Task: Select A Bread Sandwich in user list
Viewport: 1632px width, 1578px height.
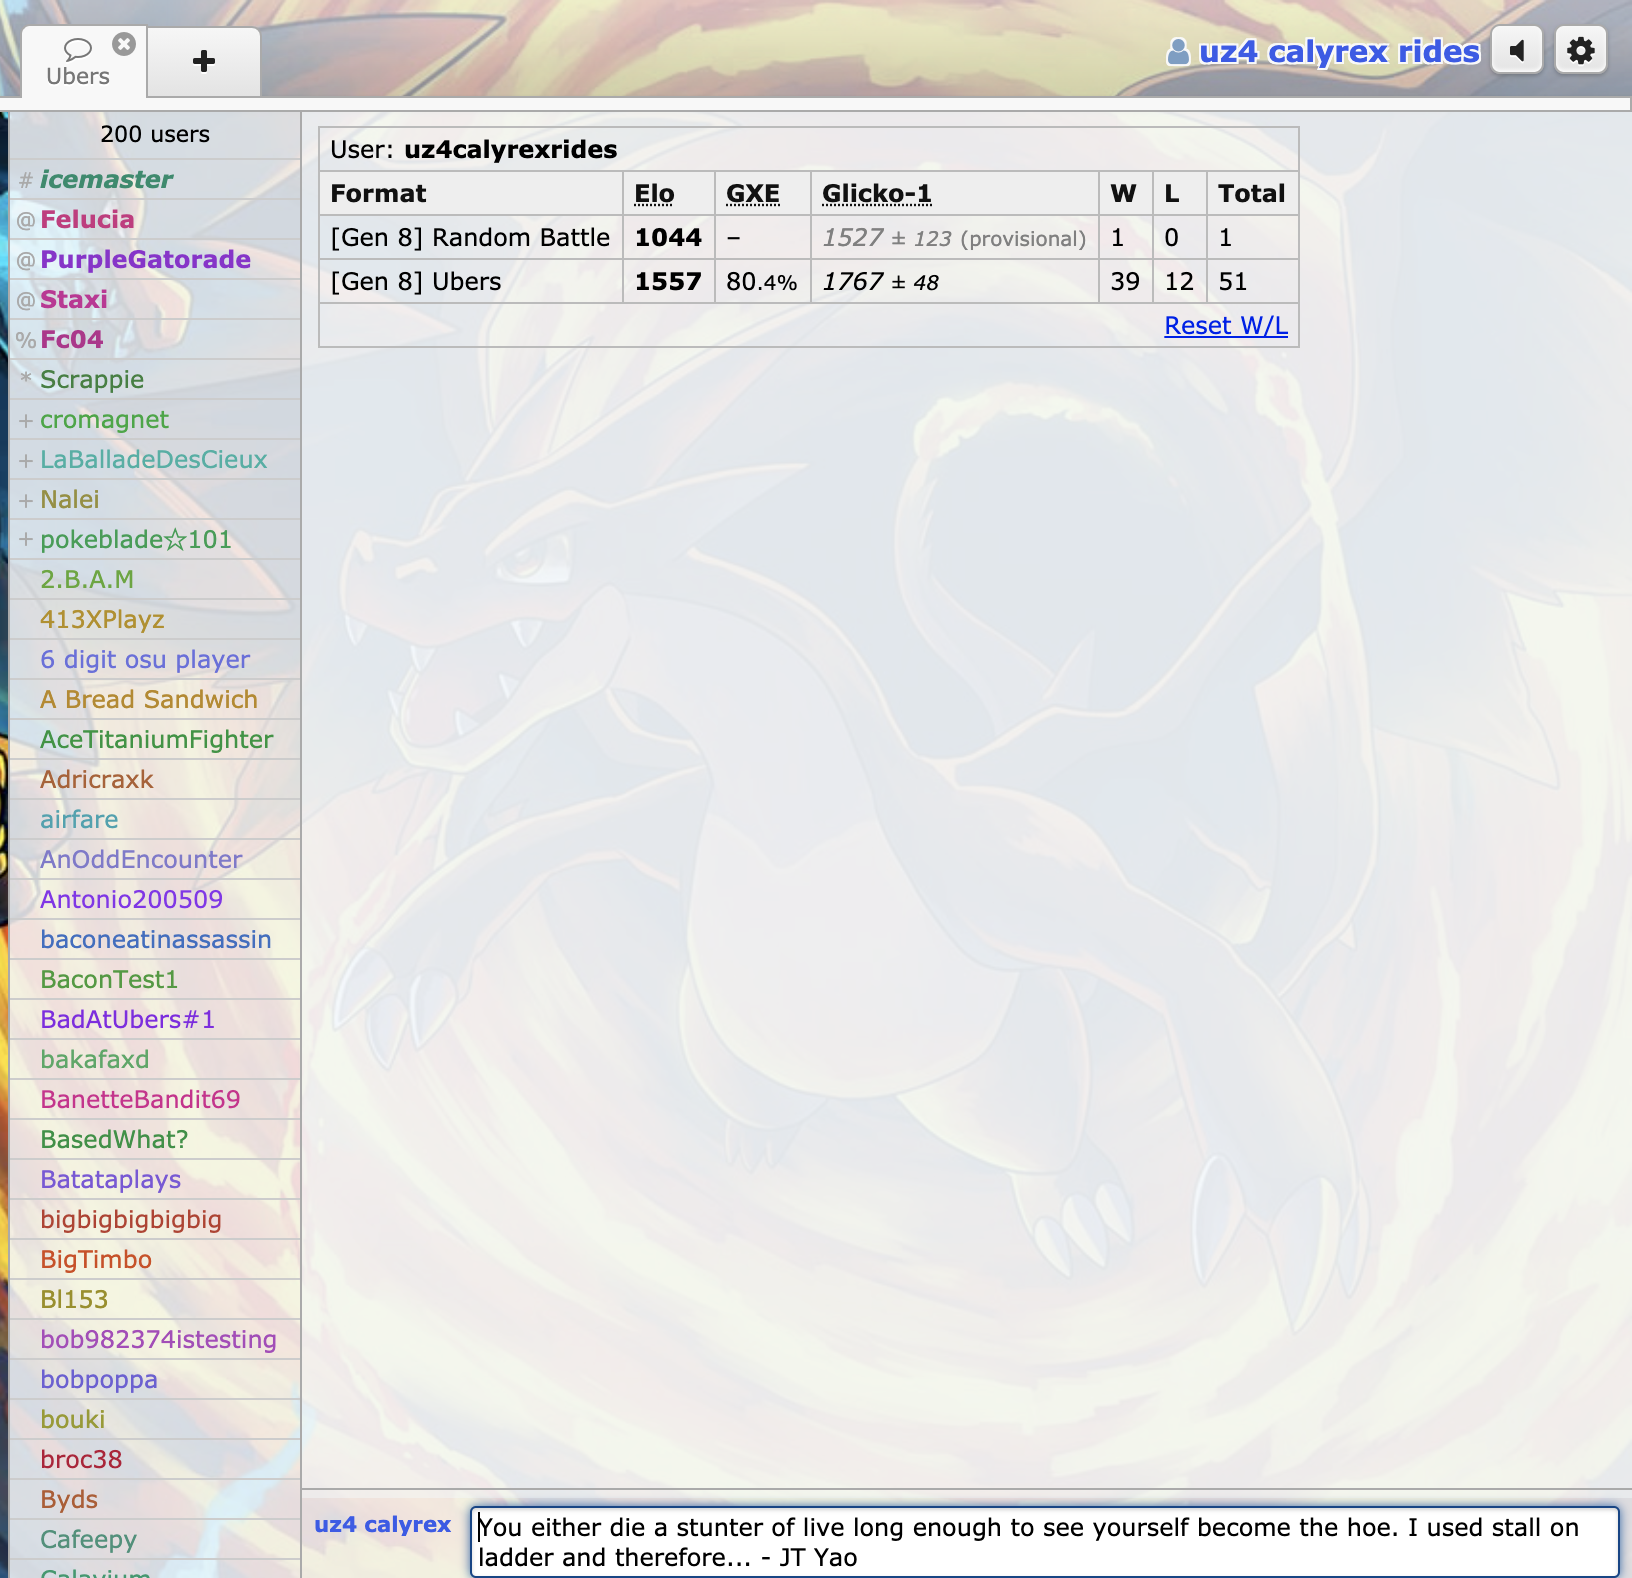Action: (x=149, y=700)
